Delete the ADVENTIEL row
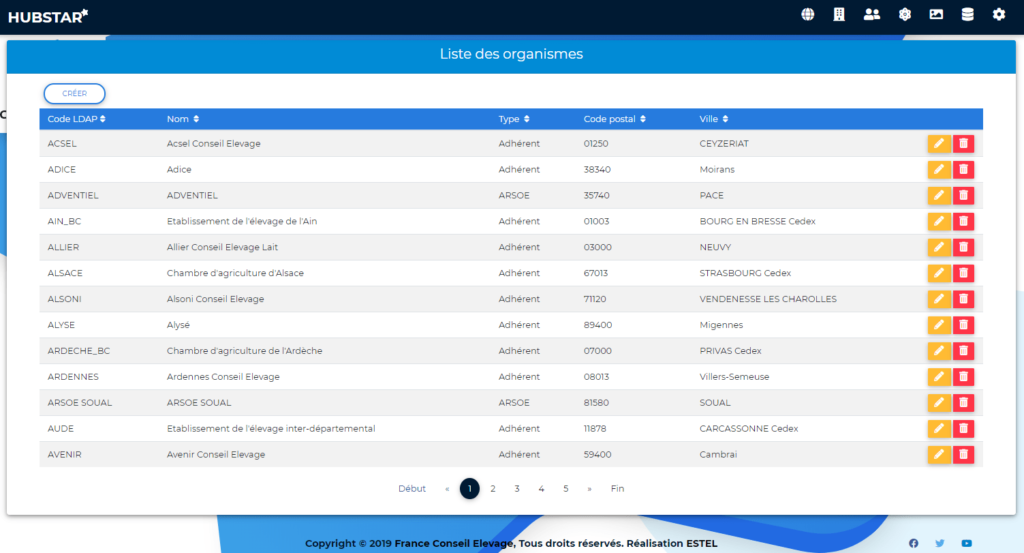Viewport: 1024px width, 553px height. [x=963, y=195]
